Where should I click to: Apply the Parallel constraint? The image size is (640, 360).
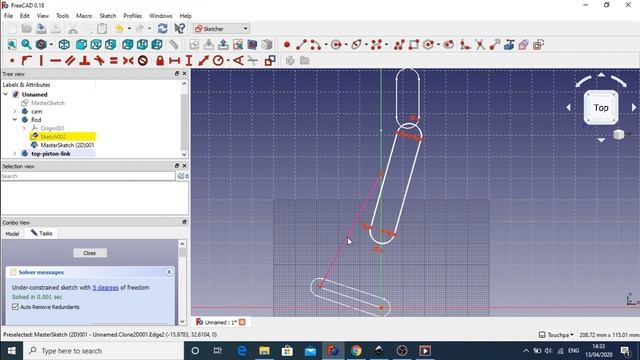[70, 61]
